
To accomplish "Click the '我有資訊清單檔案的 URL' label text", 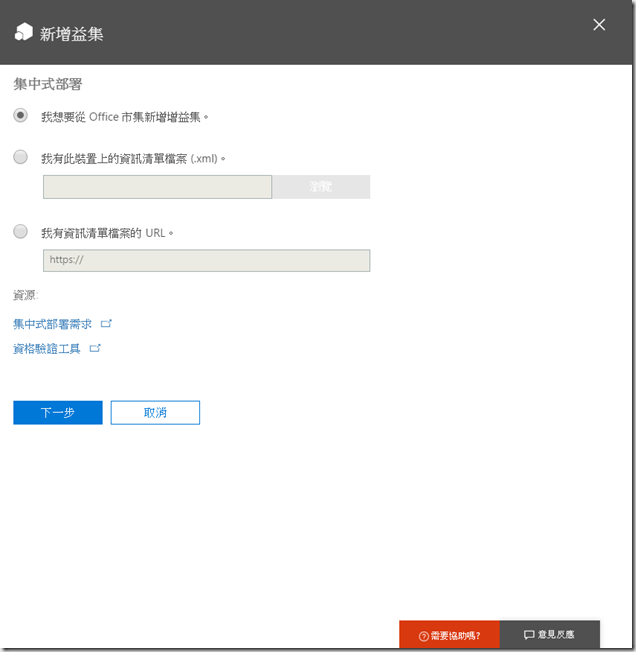I will click(x=108, y=232).
